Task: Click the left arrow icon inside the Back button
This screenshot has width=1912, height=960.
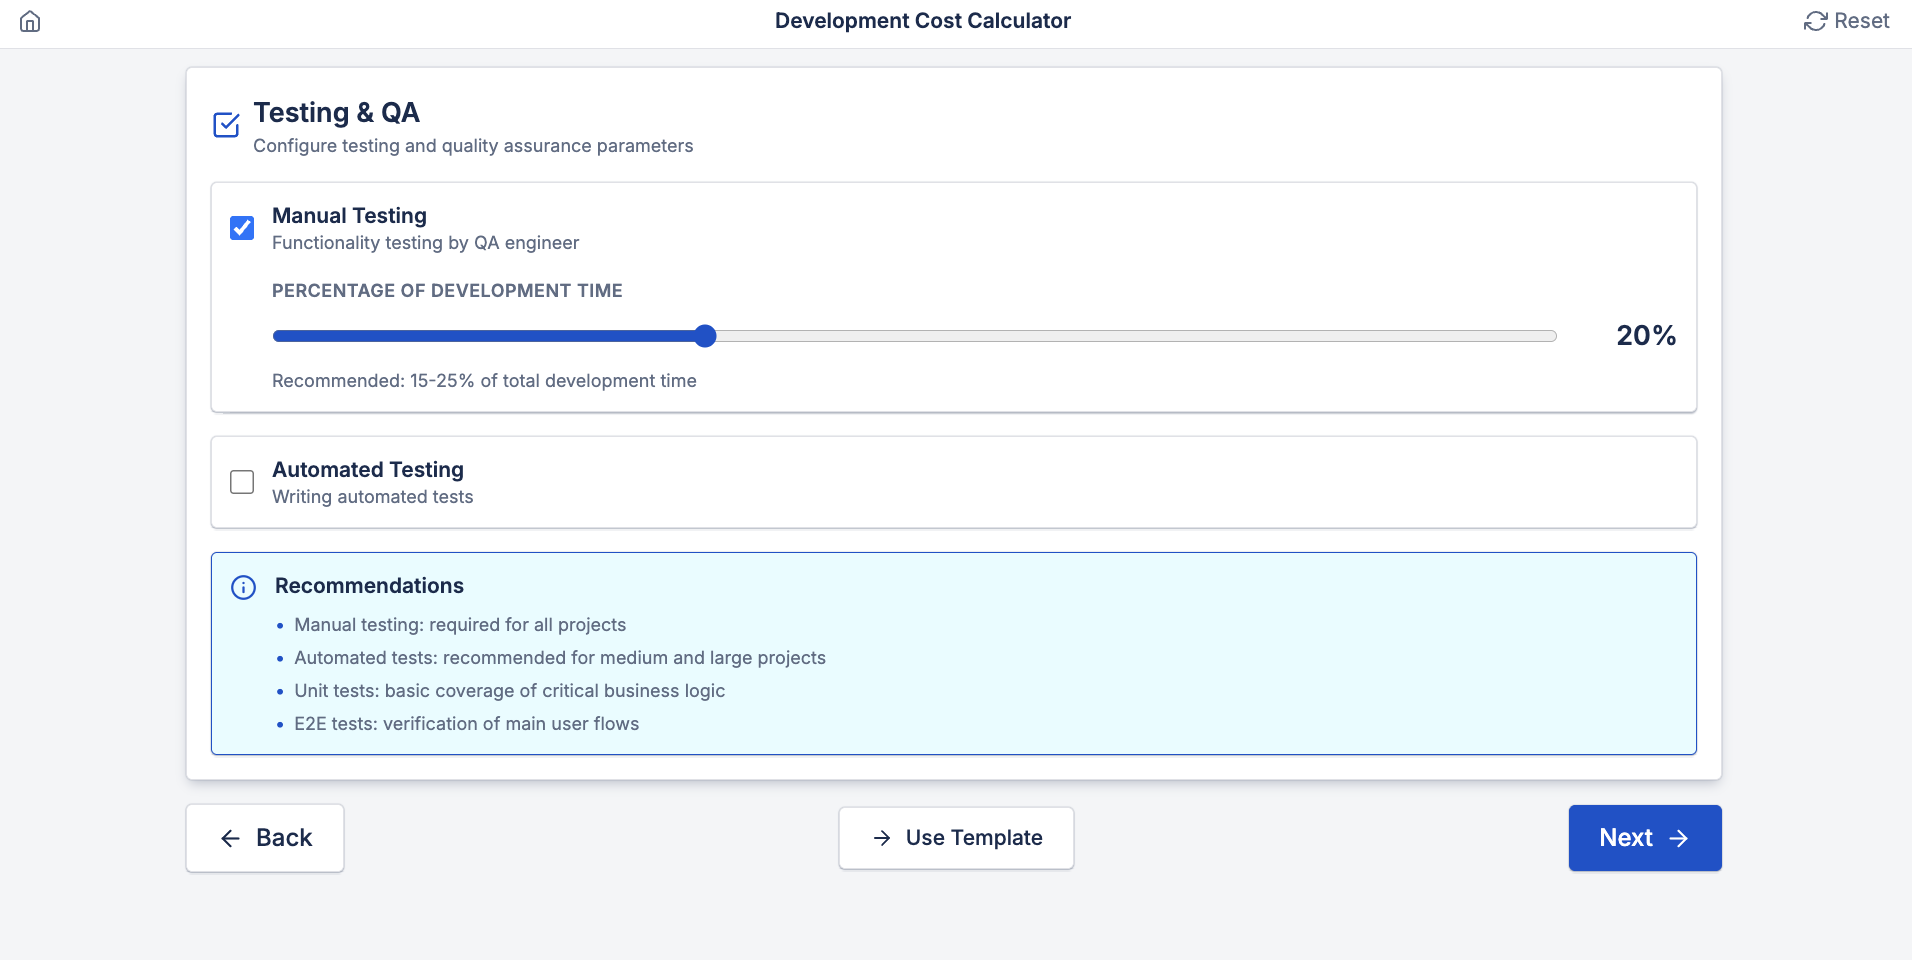Action: pos(231,838)
